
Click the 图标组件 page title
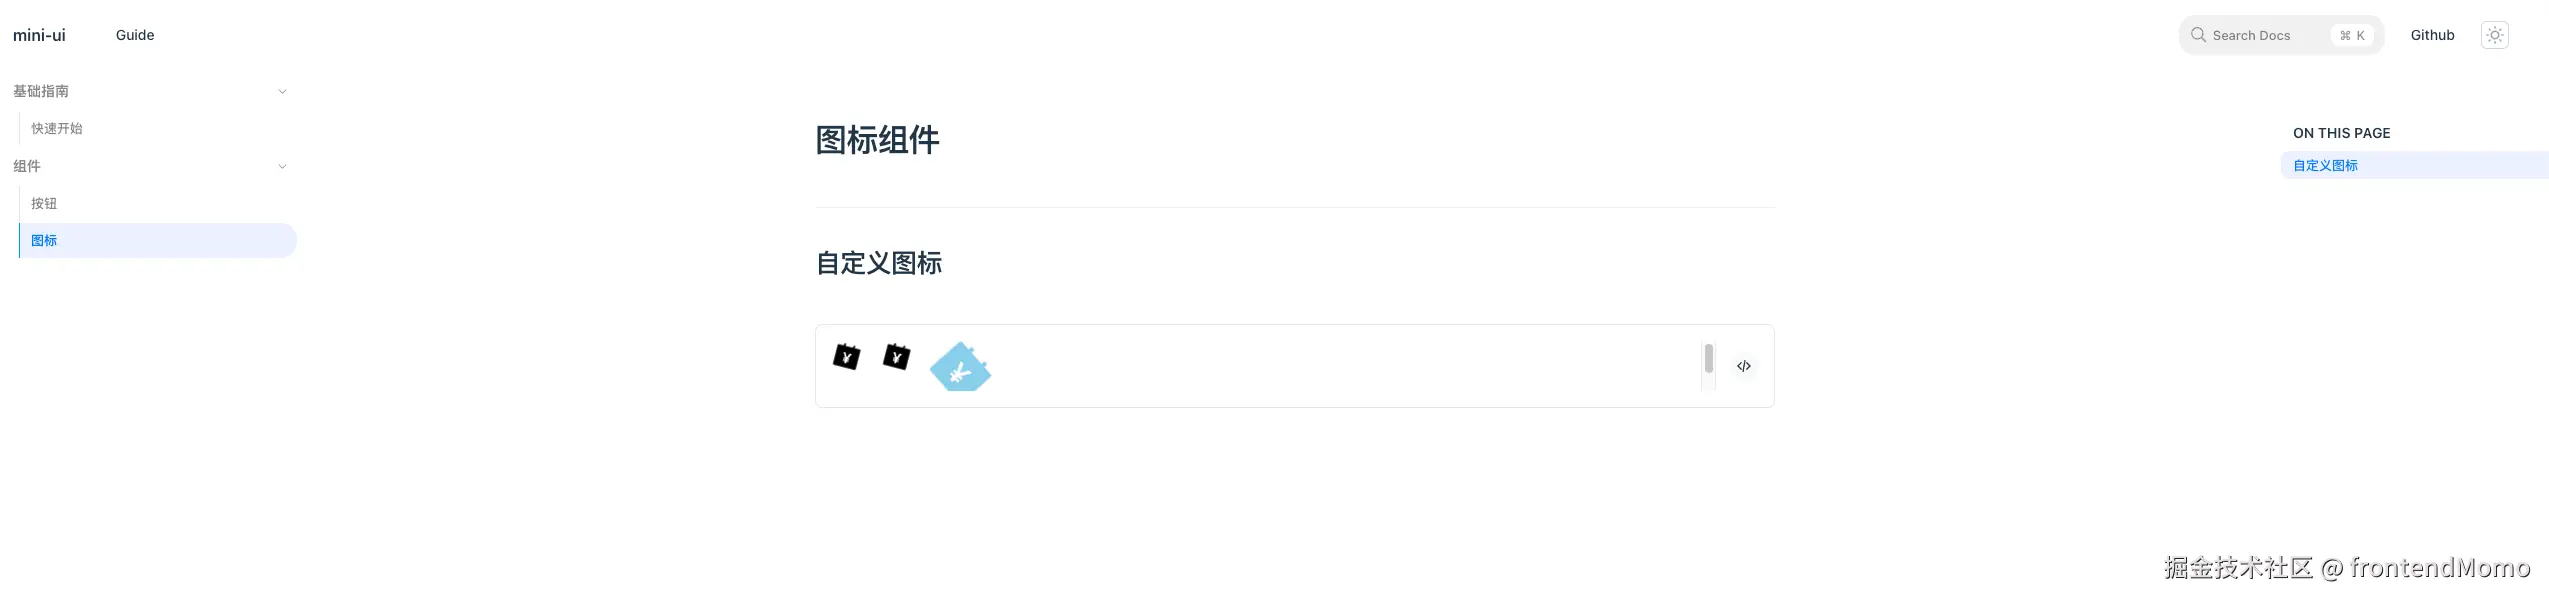(877, 140)
